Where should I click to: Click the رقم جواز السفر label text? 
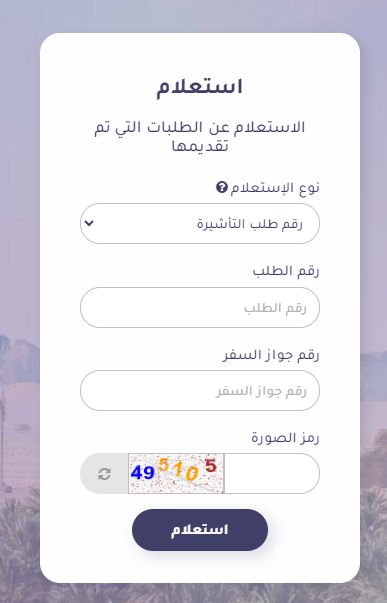[x=271, y=355]
